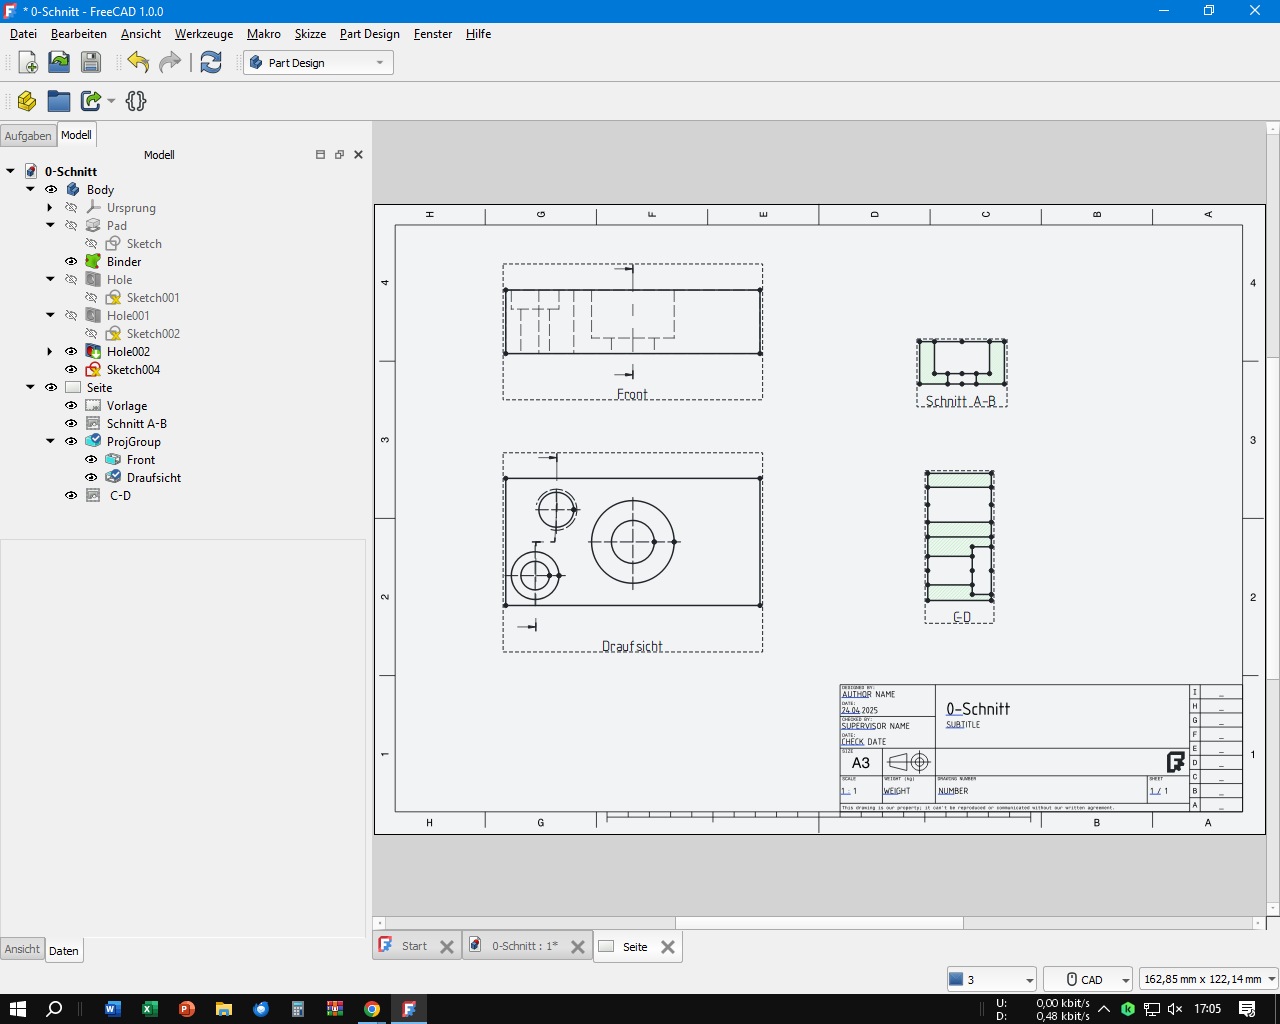Collapse the 0-Schnitt document node

[x=11, y=171]
